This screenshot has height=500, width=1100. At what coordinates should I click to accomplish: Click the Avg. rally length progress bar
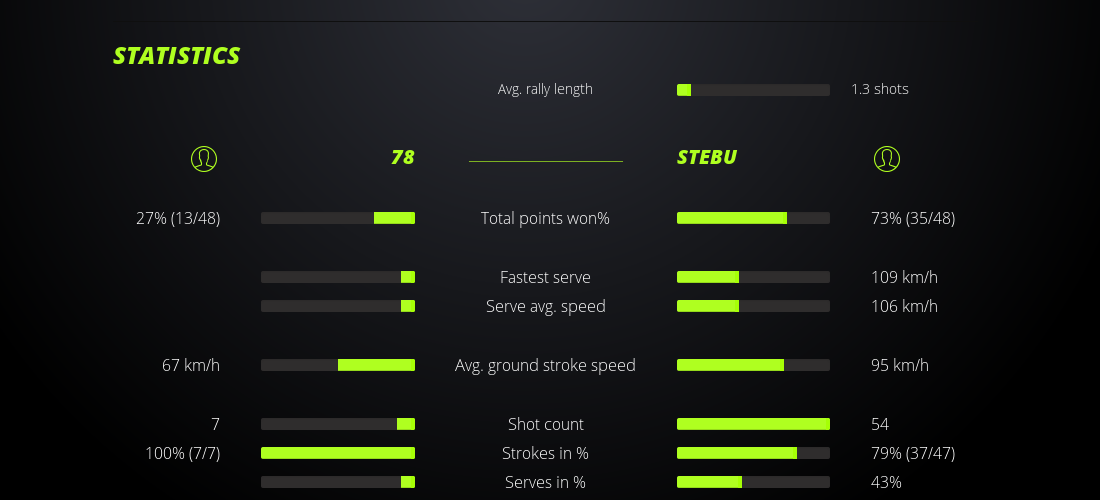pyautogui.click(x=753, y=90)
